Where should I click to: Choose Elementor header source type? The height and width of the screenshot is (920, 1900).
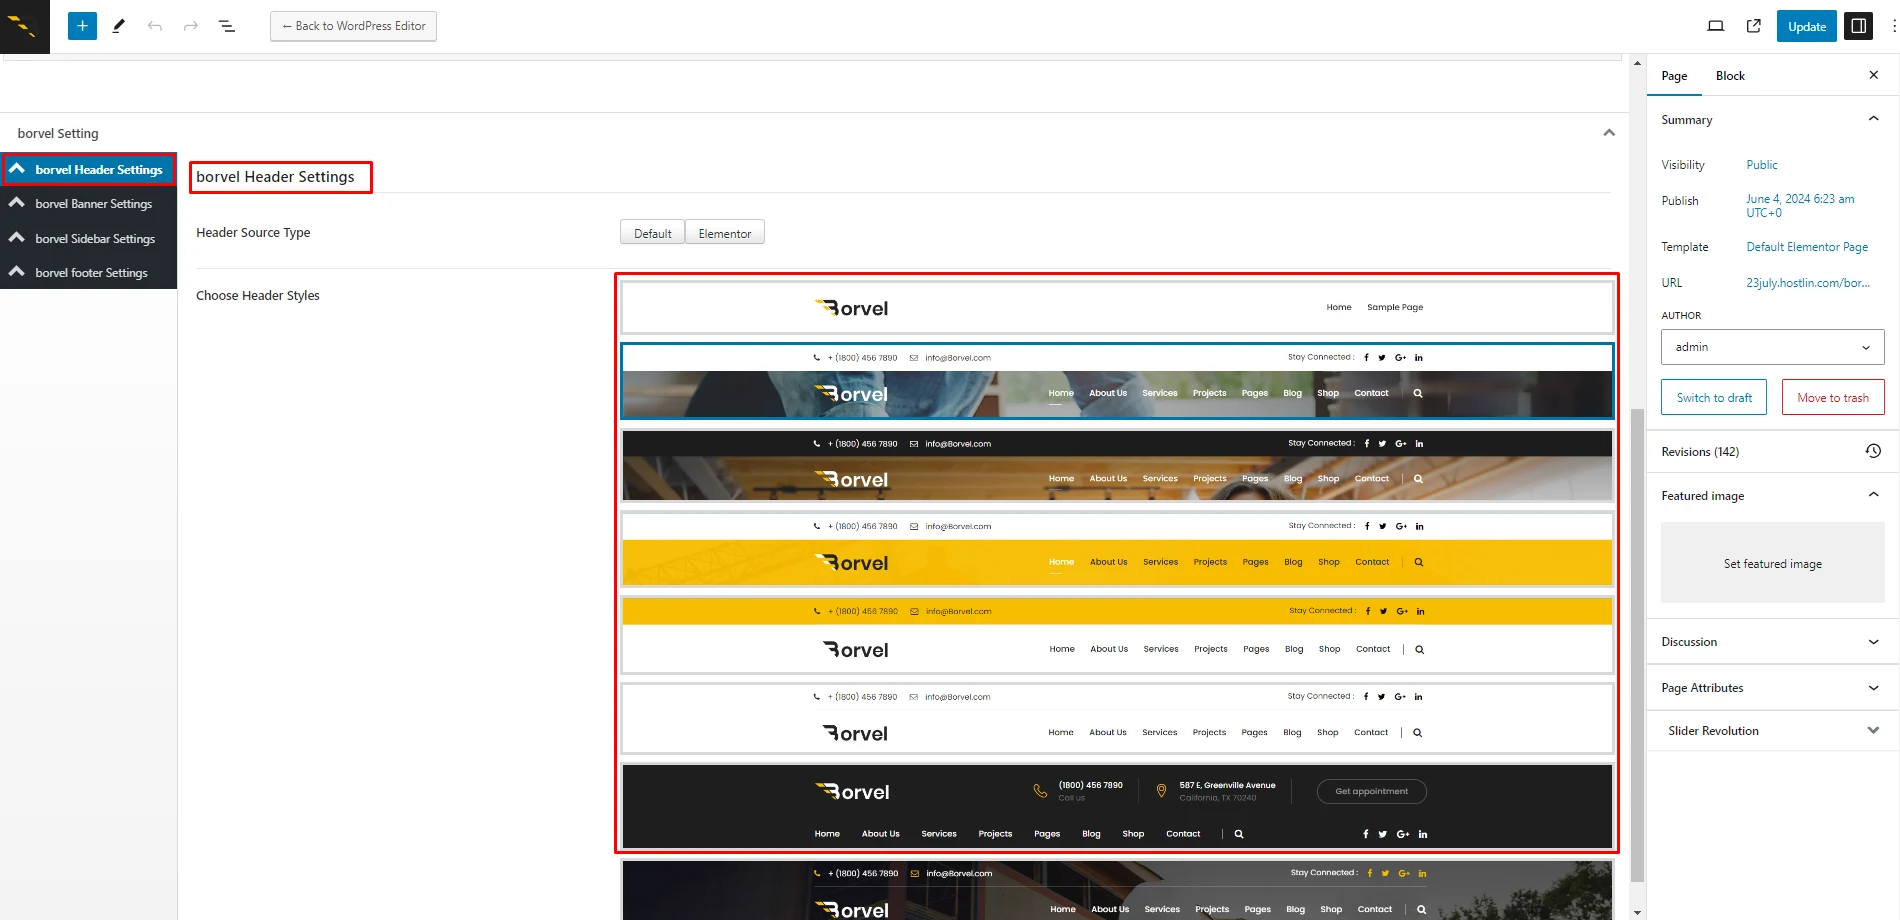(724, 233)
